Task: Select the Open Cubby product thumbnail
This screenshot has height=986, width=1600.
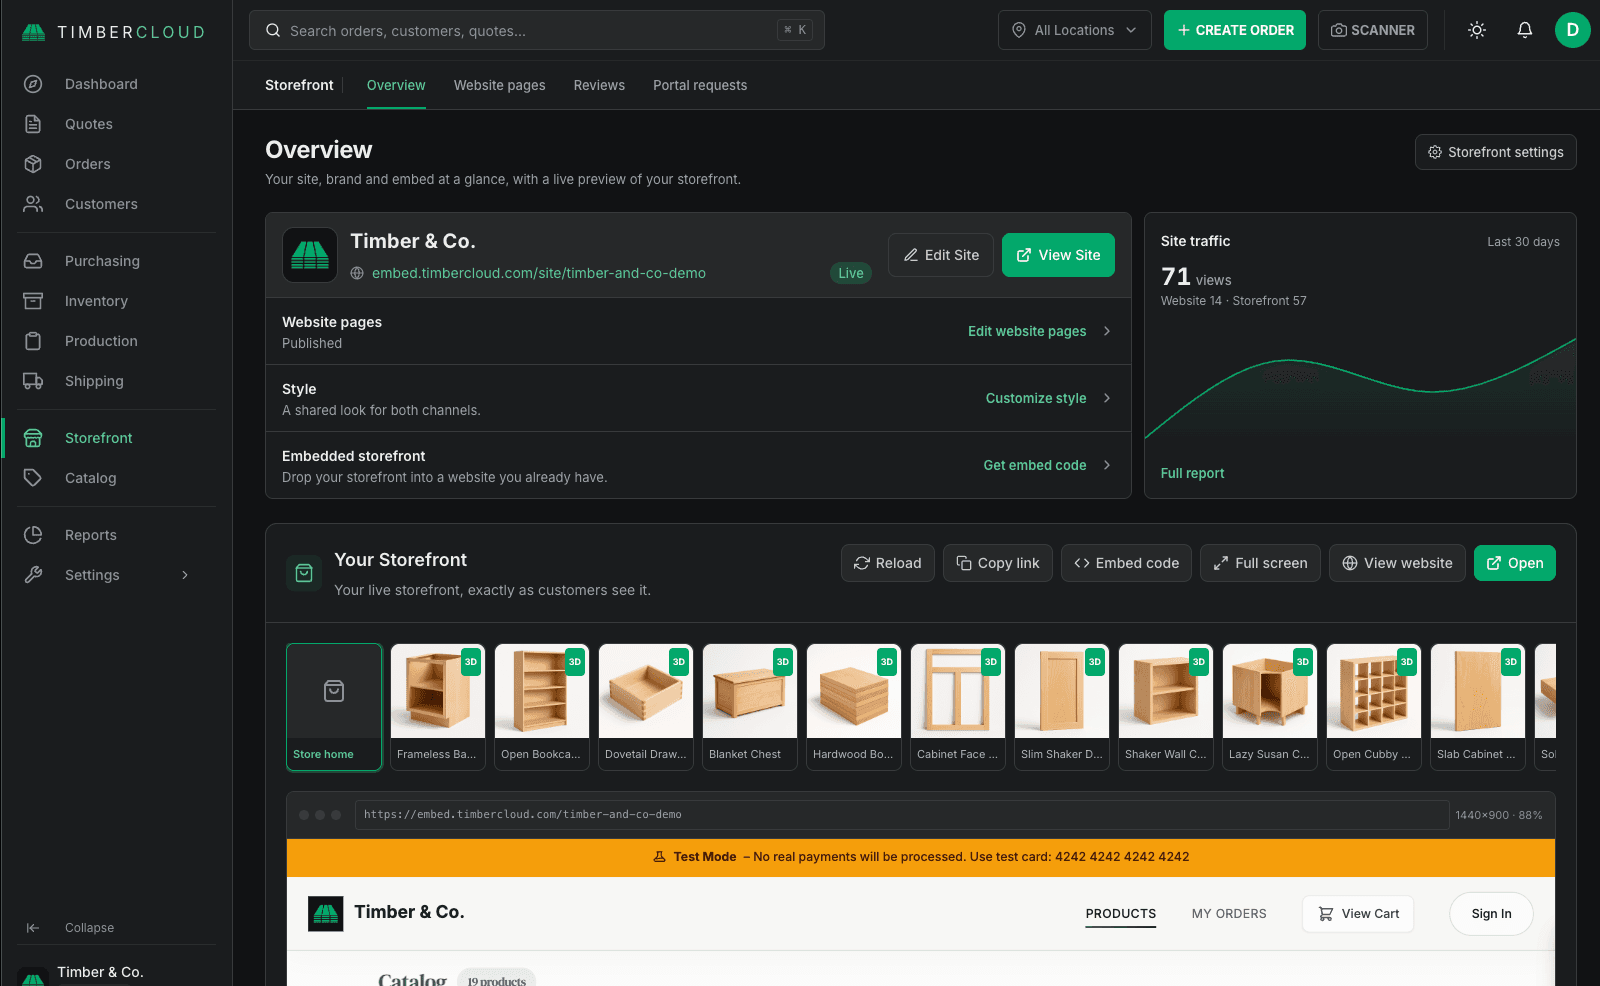Action: [1374, 707]
